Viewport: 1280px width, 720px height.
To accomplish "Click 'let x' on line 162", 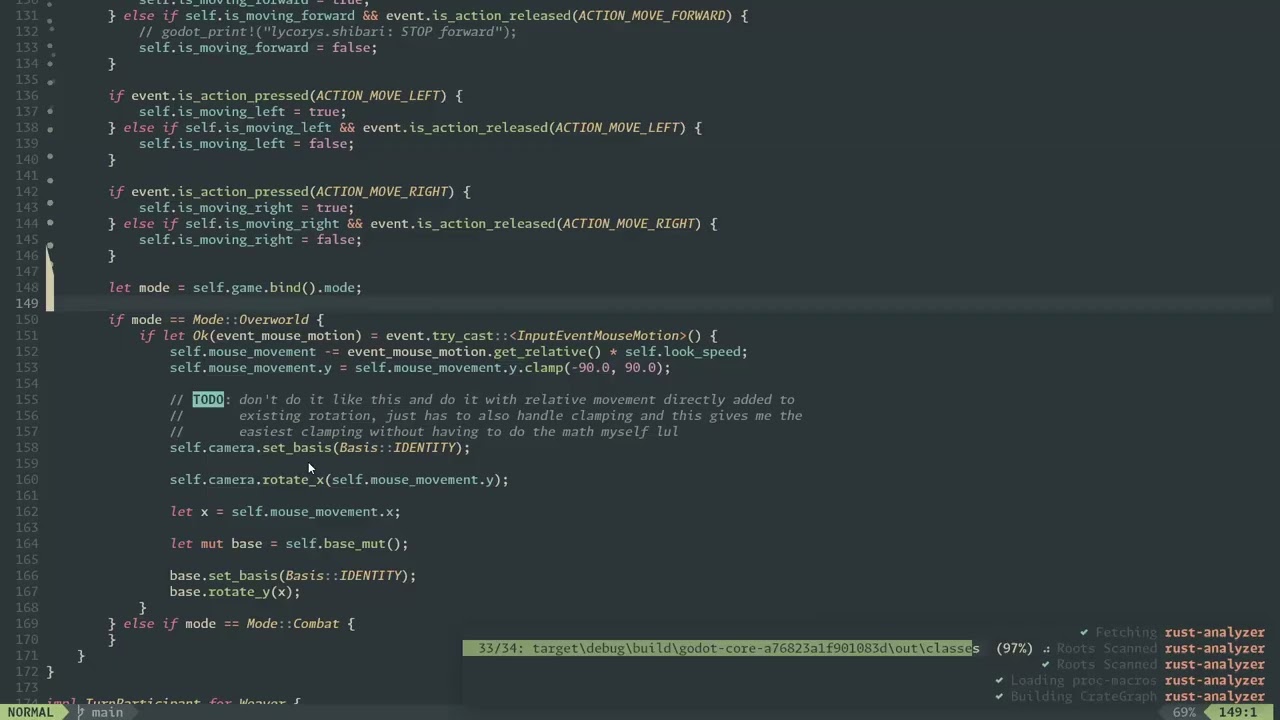I will click(x=189, y=511).
